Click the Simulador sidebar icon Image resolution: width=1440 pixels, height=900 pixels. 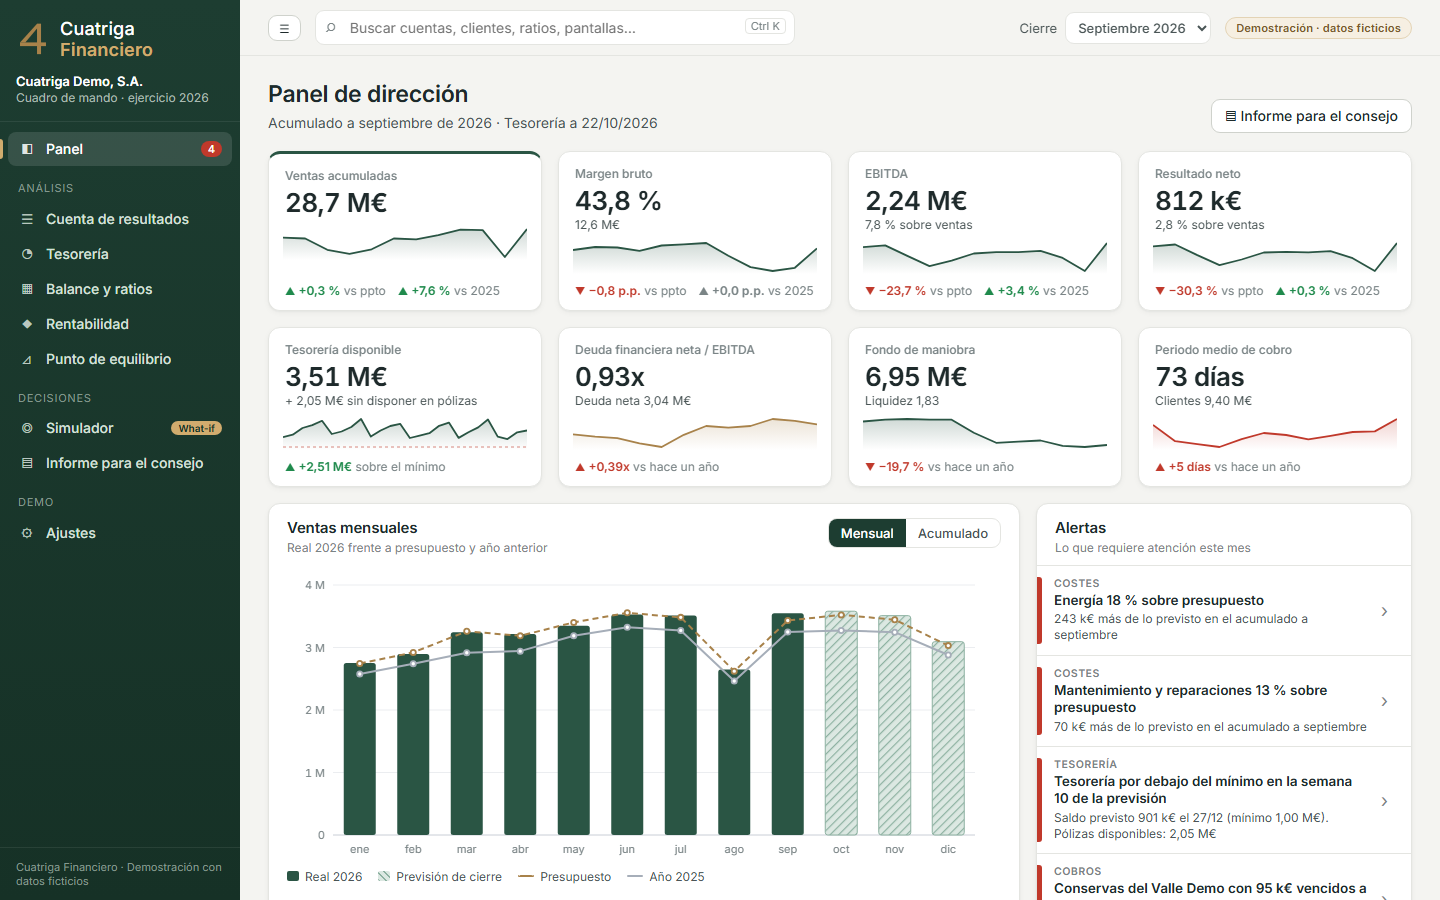tap(28, 428)
